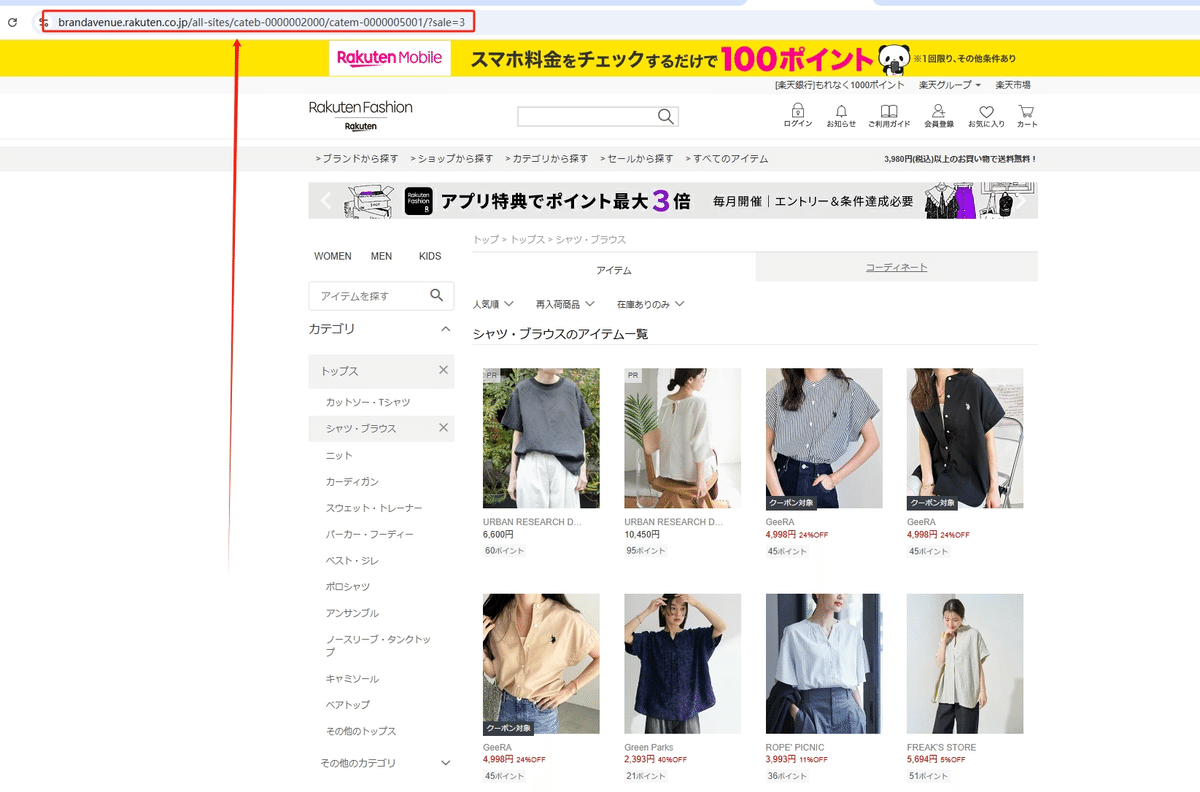1200x792 pixels.
Task: Click the search magnifier icon in header
Action: click(666, 117)
